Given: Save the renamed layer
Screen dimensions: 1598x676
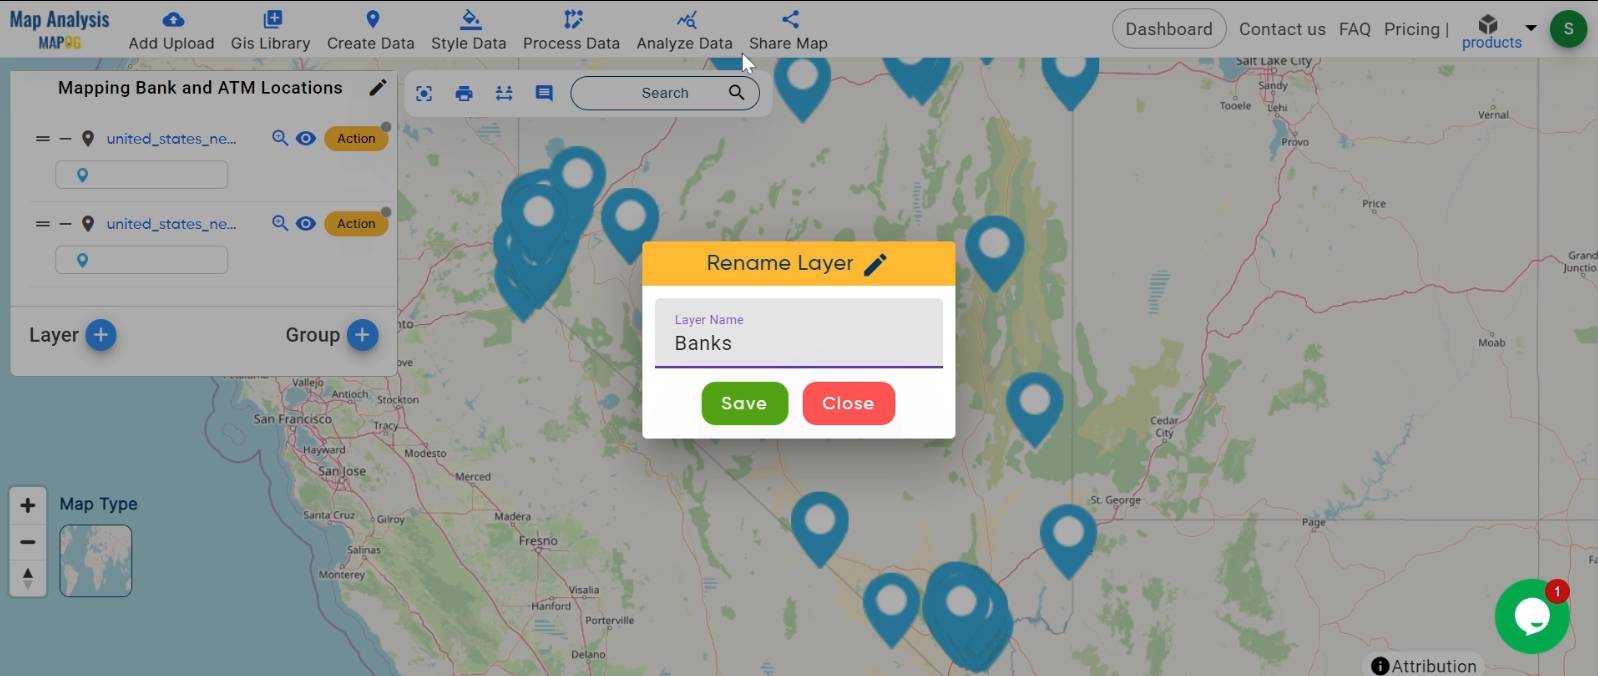Looking at the screenshot, I should (x=744, y=403).
